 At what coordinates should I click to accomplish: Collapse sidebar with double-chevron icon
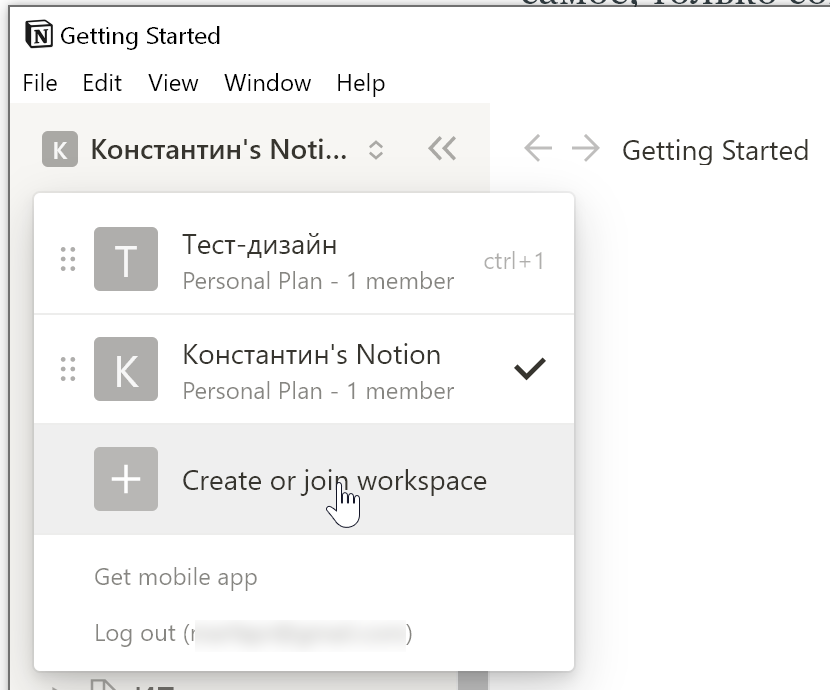point(442,149)
